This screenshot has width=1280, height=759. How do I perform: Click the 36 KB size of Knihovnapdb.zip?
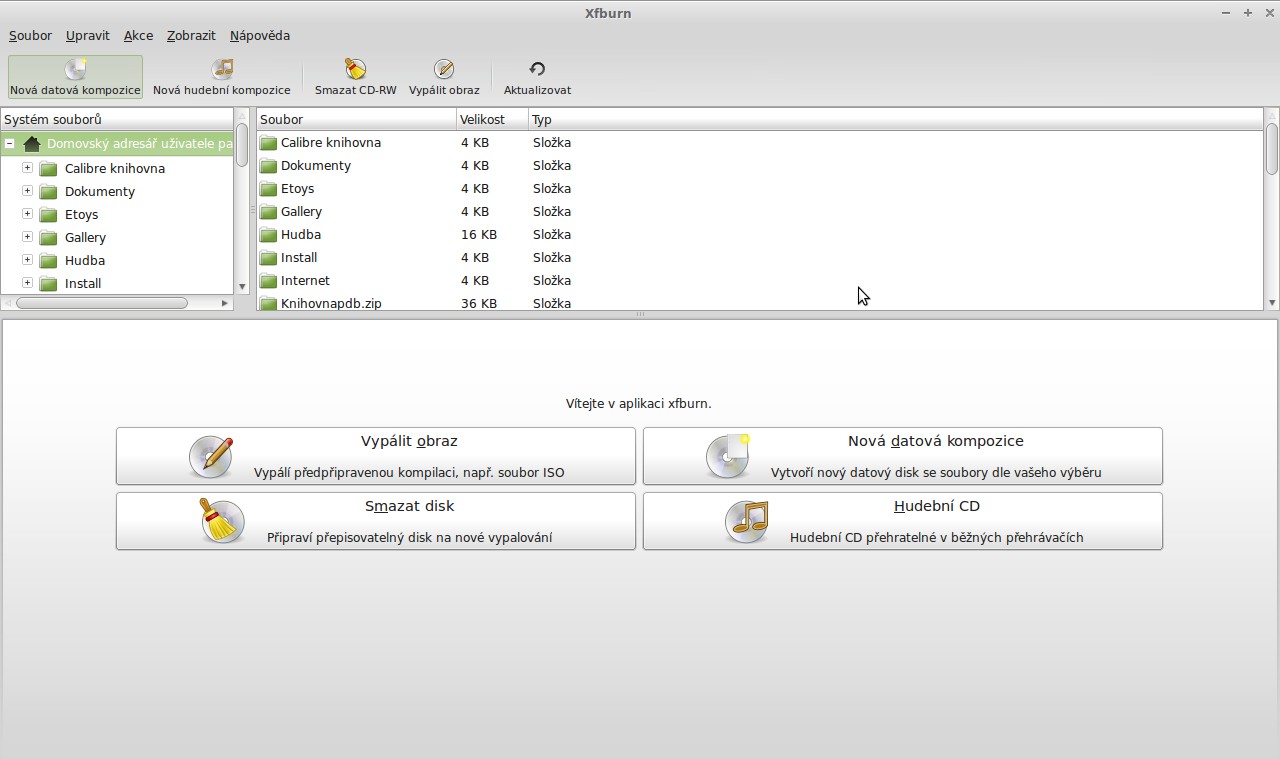point(479,303)
